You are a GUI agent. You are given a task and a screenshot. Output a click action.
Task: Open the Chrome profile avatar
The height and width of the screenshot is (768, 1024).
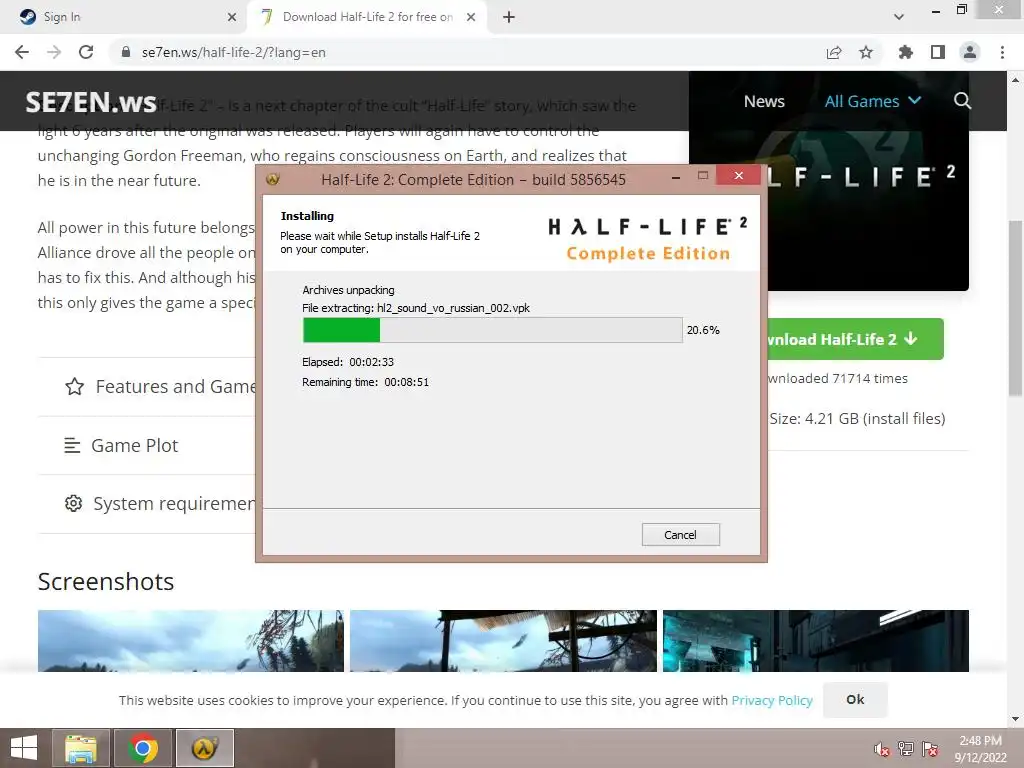(x=970, y=52)
